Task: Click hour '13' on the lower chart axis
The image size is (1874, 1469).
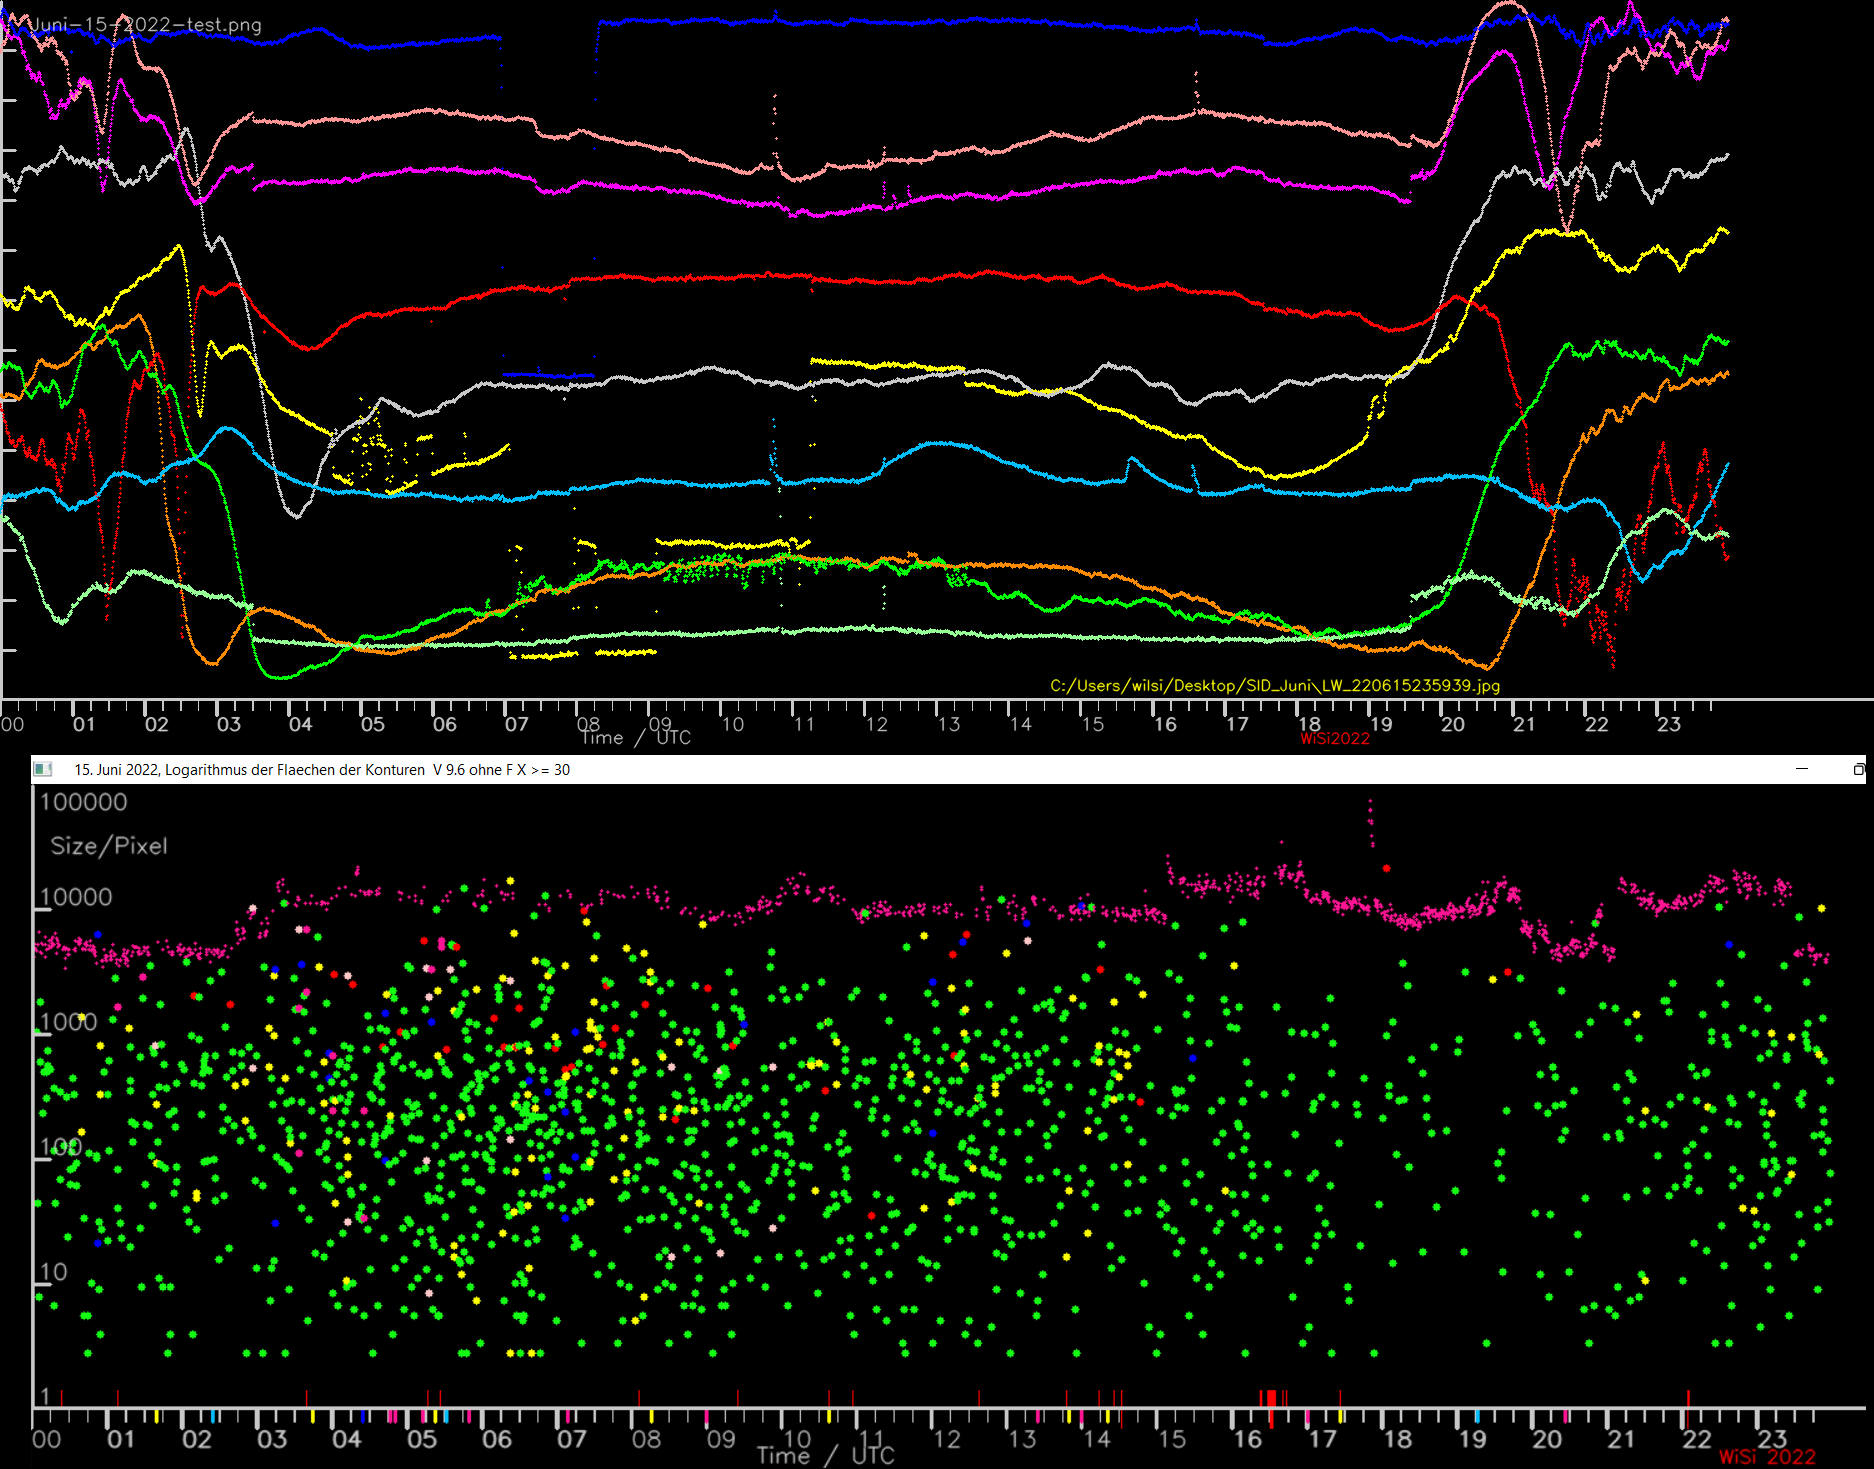Action: click(x=1022, y=1439)
